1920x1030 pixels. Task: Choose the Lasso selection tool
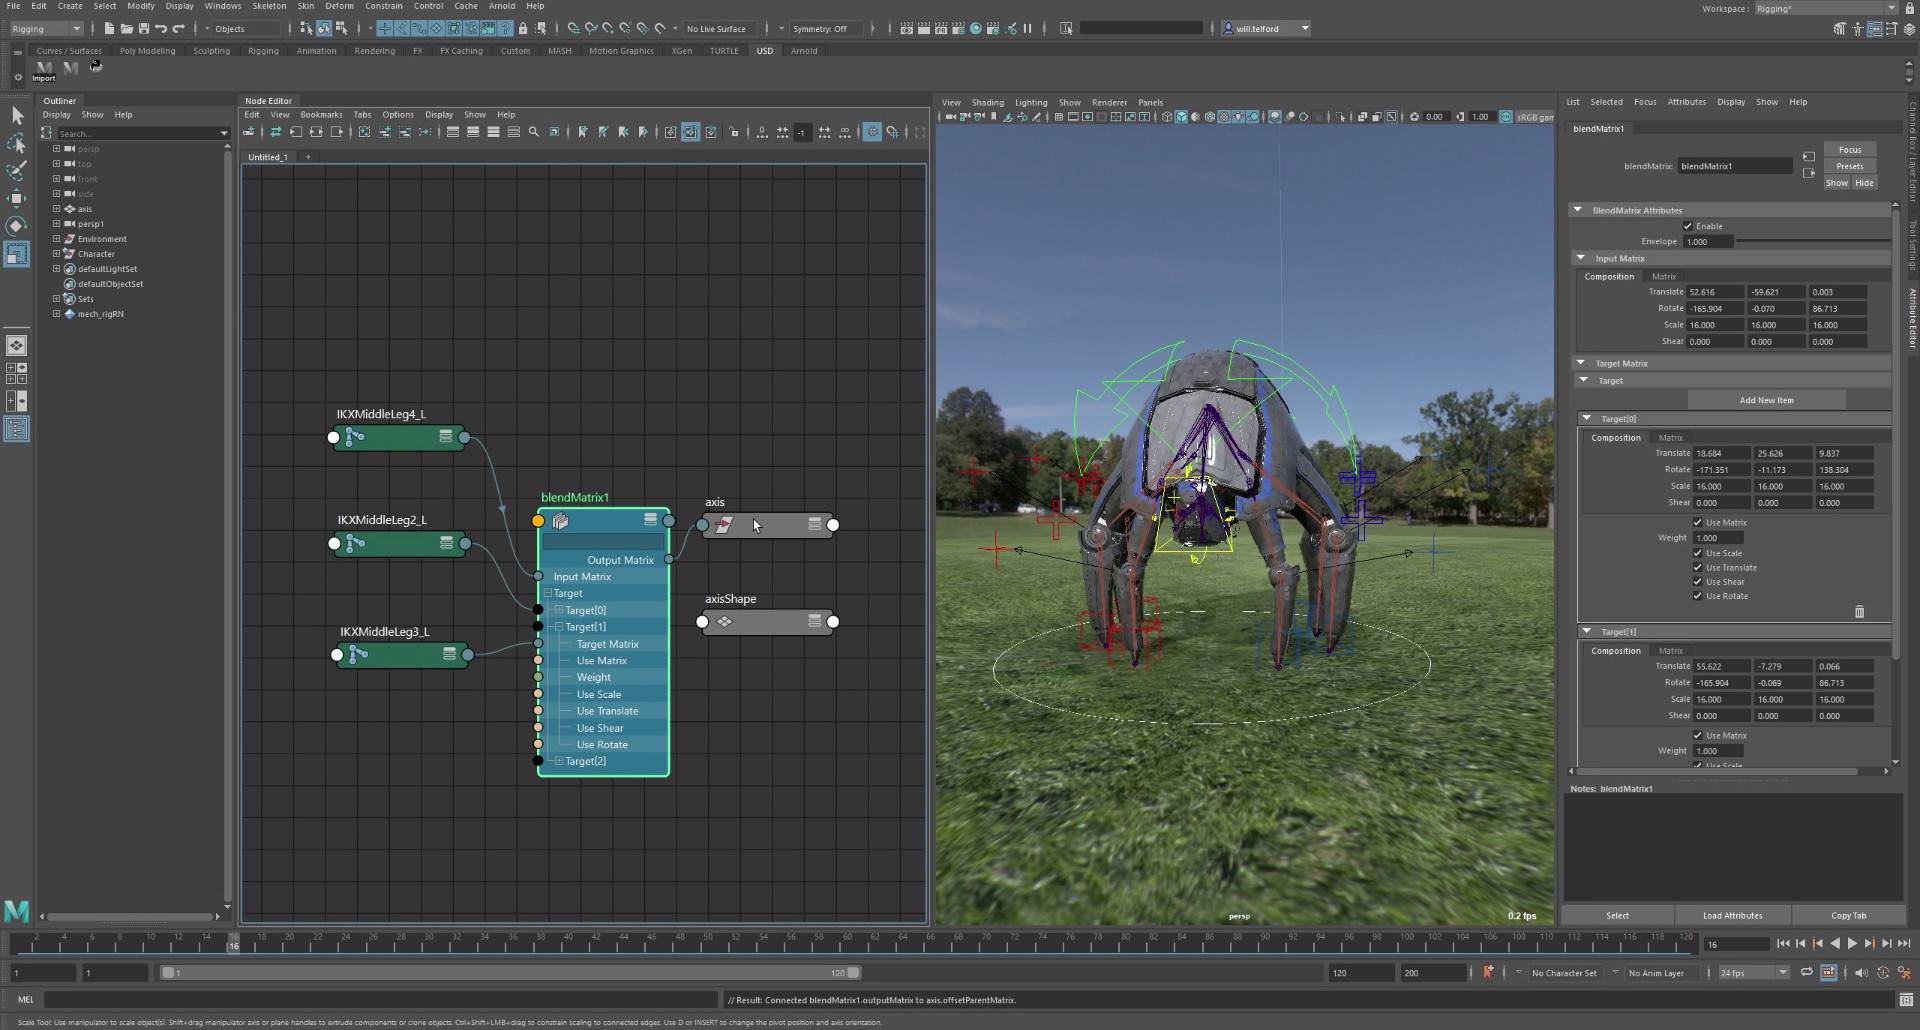(x=17, y=144)
